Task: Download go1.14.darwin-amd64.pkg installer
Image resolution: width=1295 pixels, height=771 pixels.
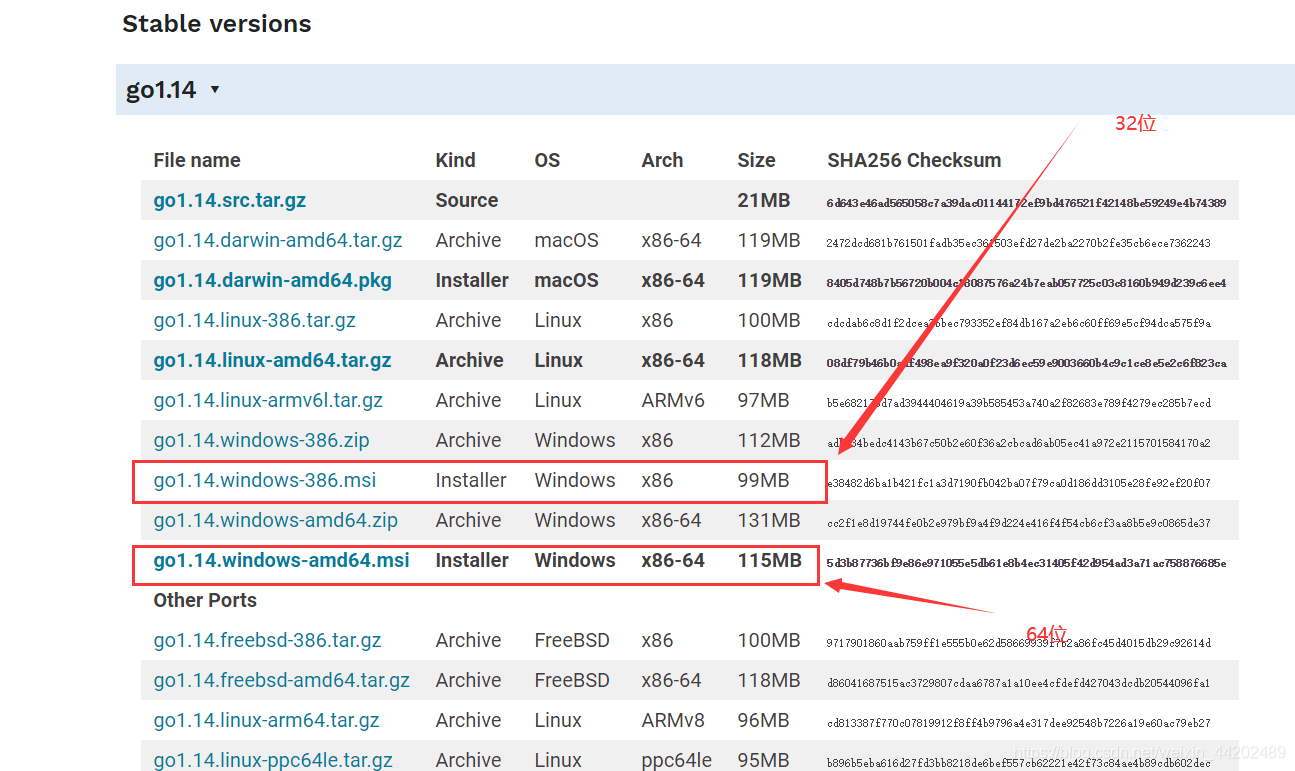Action: pyautogui.click(x=273, y=280)
